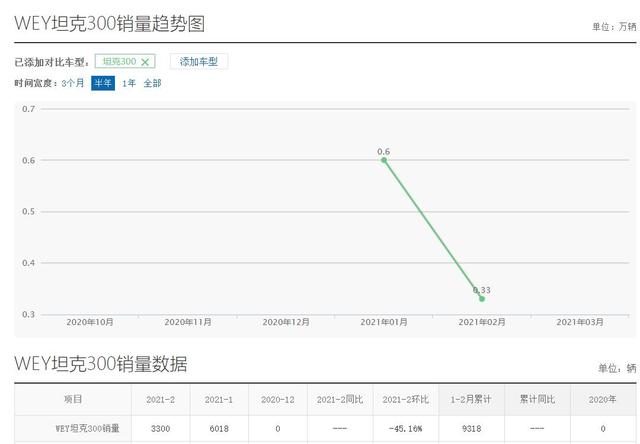
Task: Click the 3300 sales cell
Action: click(x=160, y=428)
